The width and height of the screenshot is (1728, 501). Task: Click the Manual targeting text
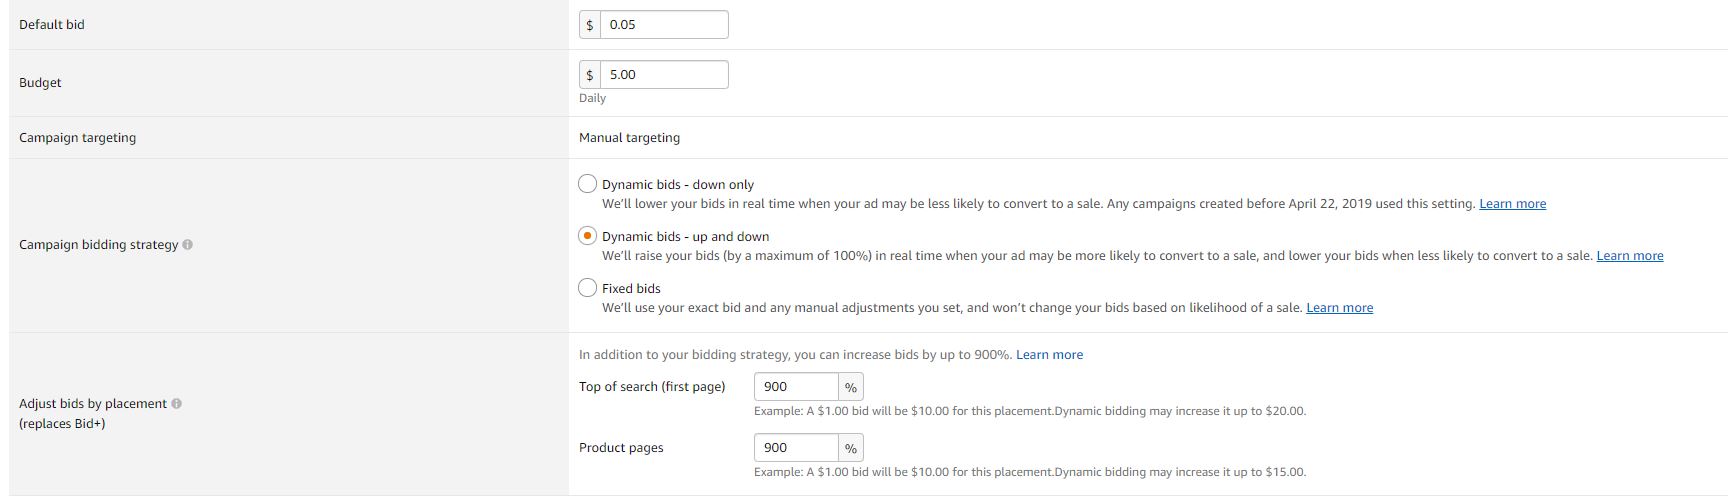tap(629, 138)
